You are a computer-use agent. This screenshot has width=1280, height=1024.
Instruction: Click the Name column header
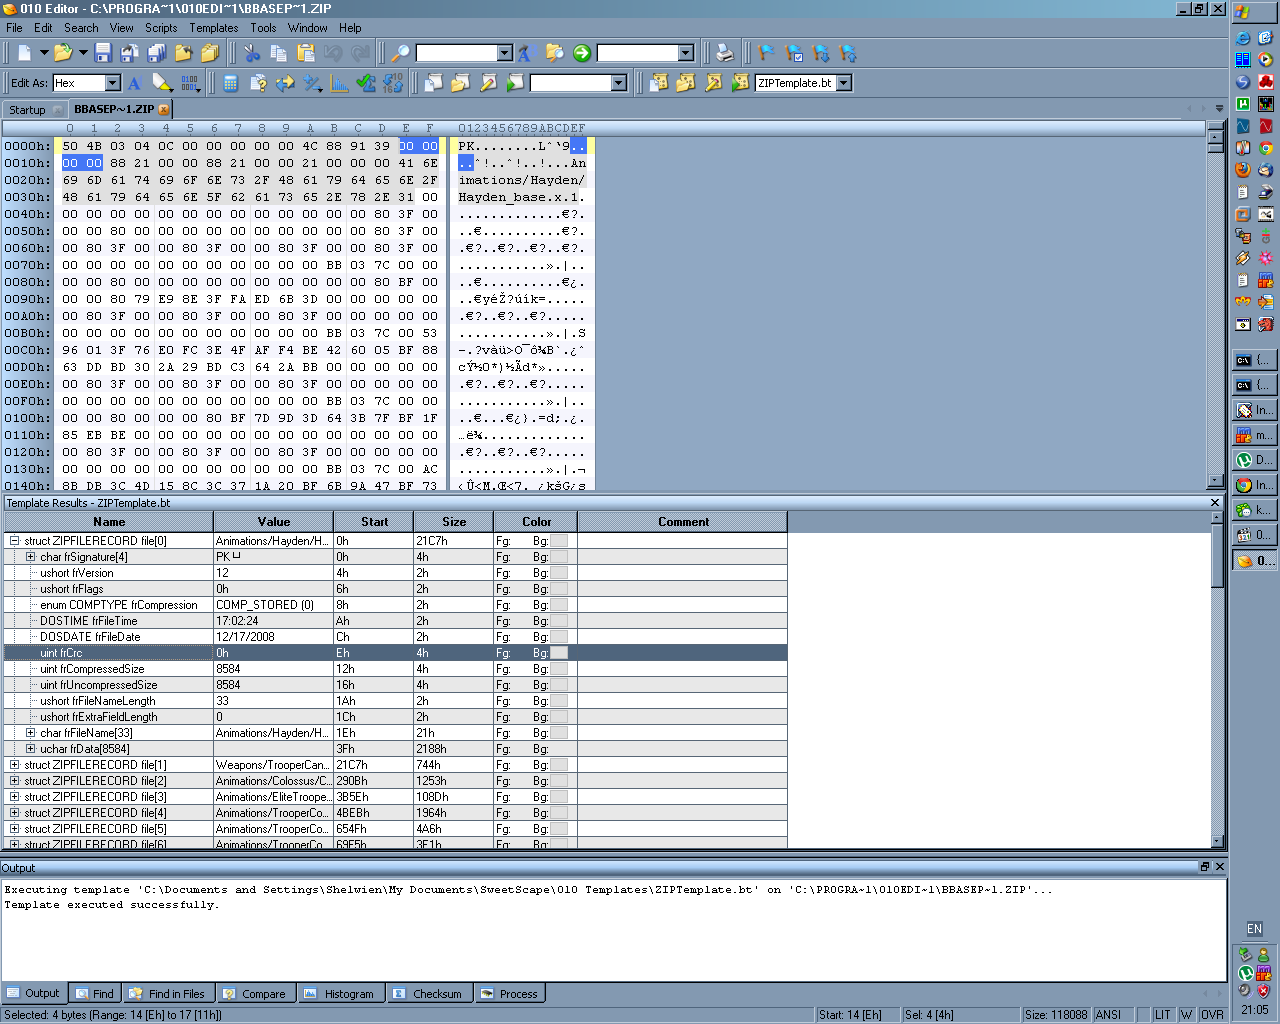109,522
